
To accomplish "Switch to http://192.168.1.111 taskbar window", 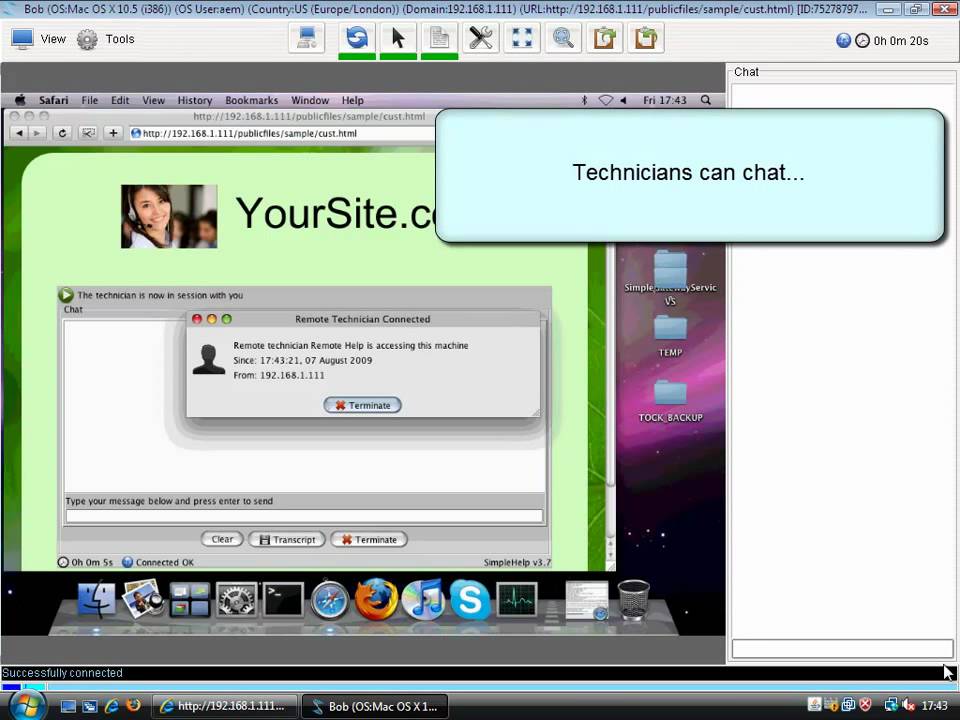I will (x=224, y=706).
